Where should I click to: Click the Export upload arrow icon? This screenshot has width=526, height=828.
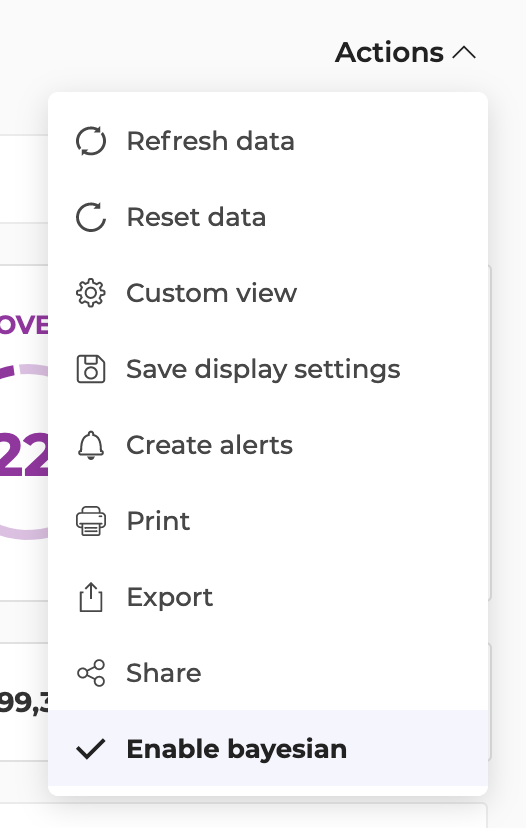91,597
